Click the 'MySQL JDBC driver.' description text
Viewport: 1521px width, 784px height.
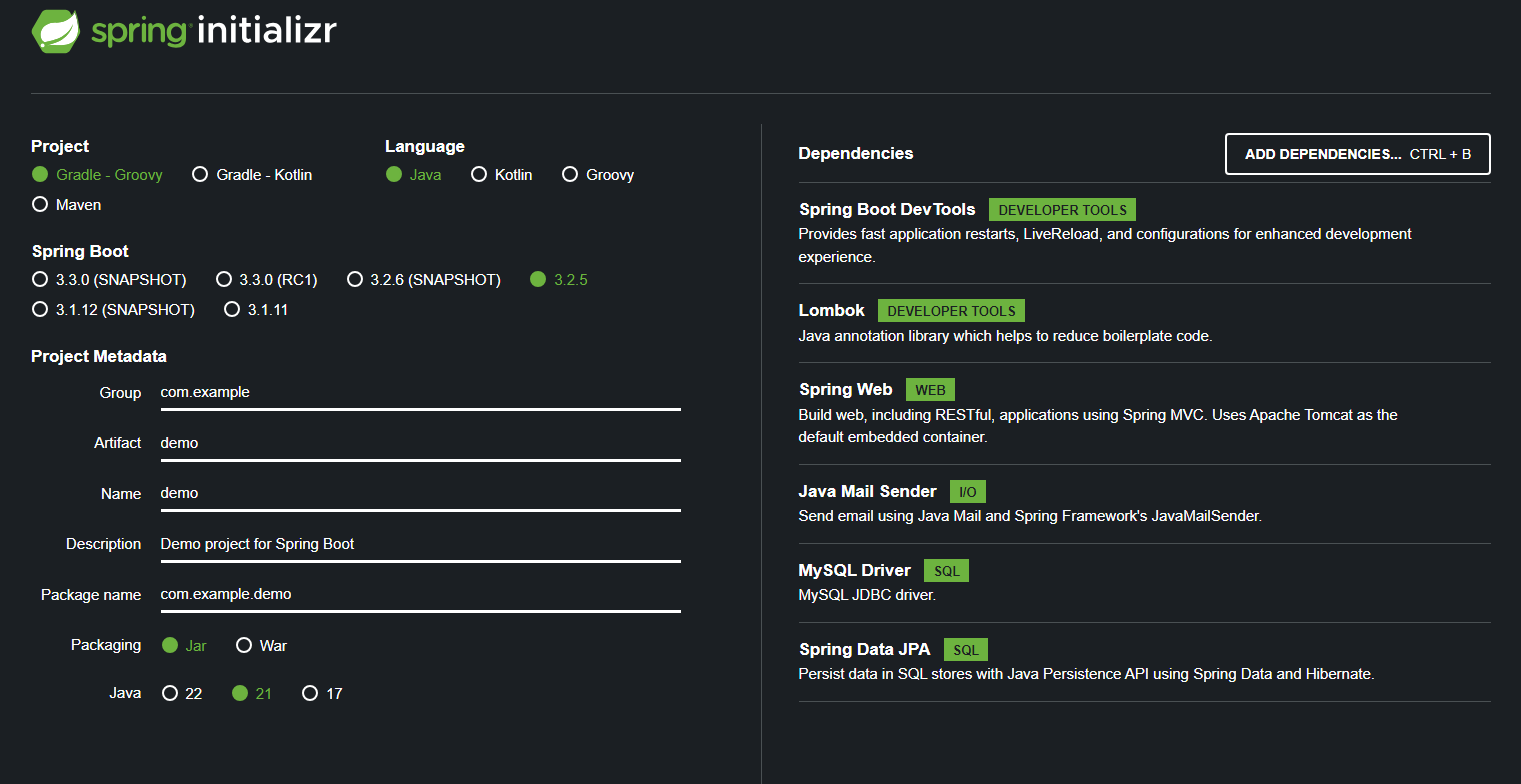[867, 595]
